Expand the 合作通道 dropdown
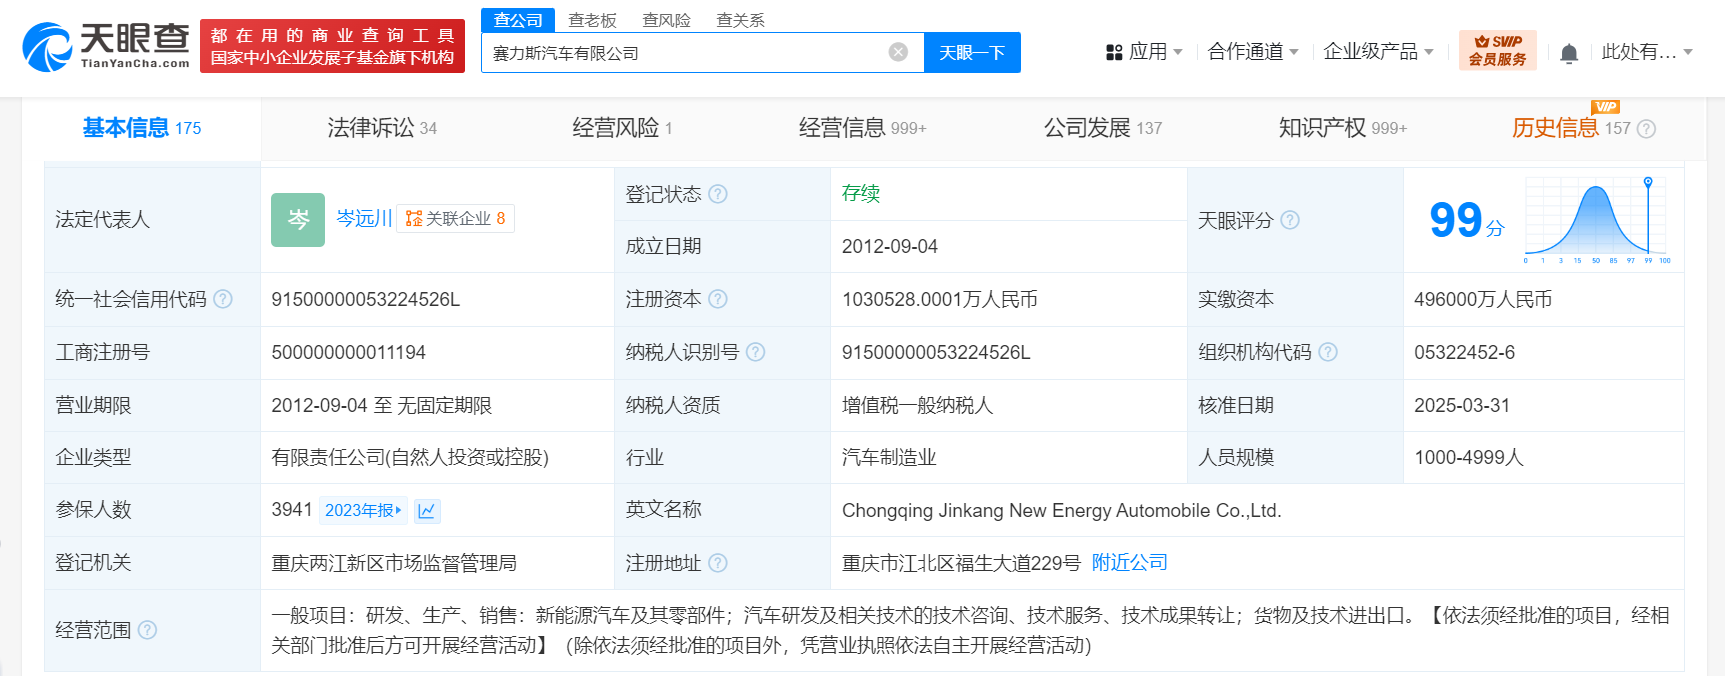Image resolution: width=1725 pixels, height=676 pixels. click(1253, 52)
